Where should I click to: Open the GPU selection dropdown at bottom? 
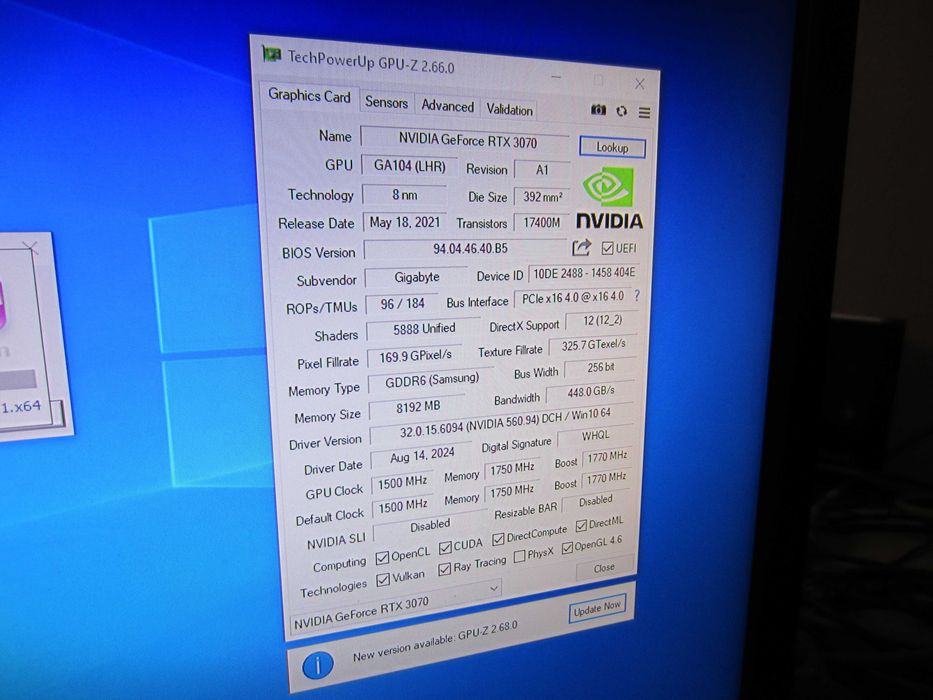pos(396,607)
